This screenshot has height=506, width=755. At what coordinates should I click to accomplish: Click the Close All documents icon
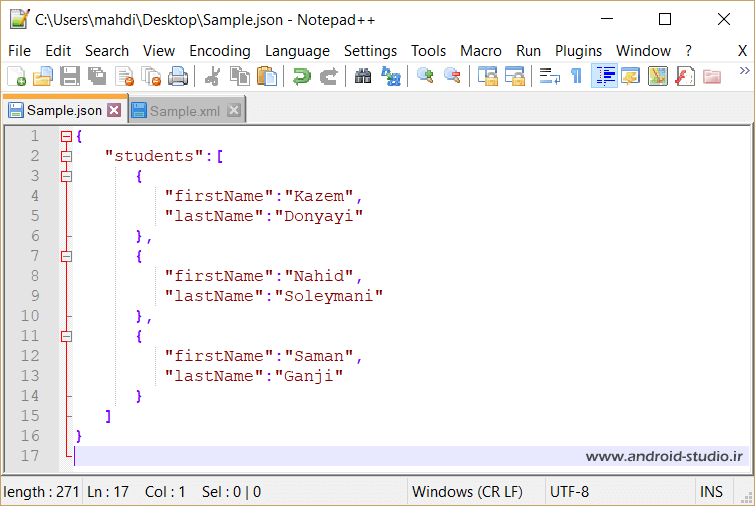pyautogui.click(x=151, y=77)
